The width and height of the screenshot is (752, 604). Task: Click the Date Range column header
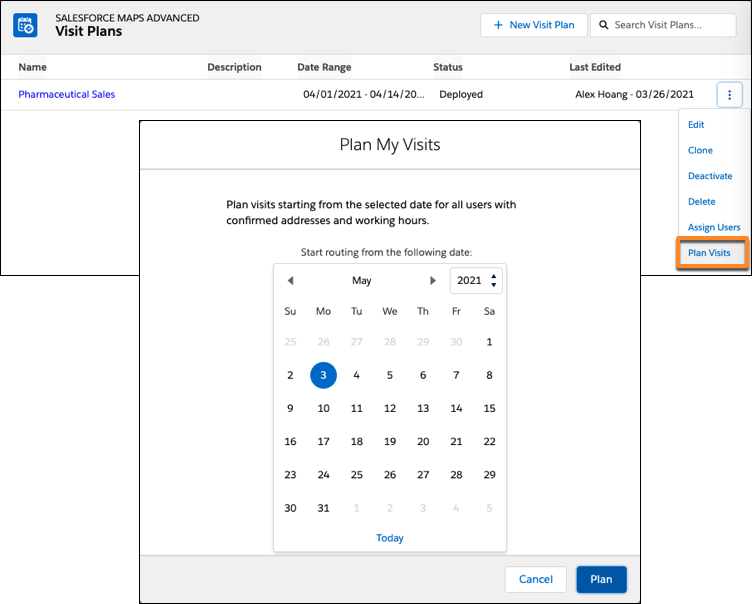(324, 67)
